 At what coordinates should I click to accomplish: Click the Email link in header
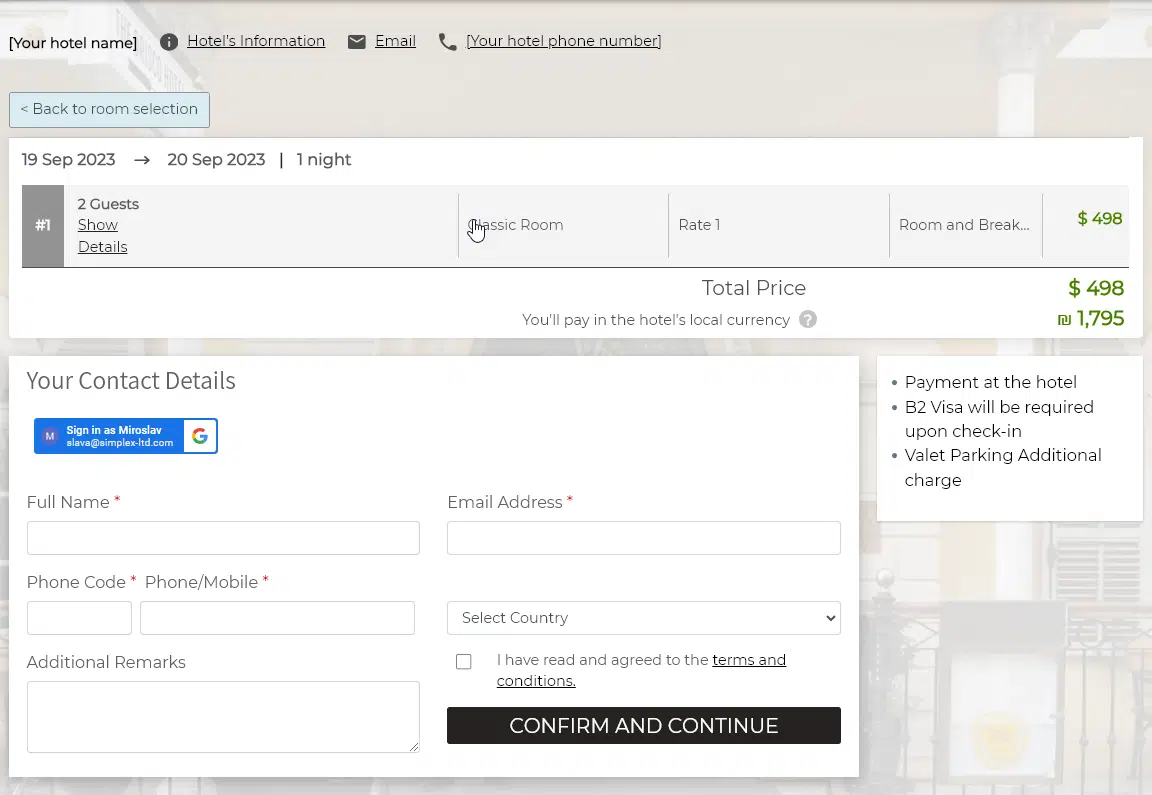click(x=395, y=41)
